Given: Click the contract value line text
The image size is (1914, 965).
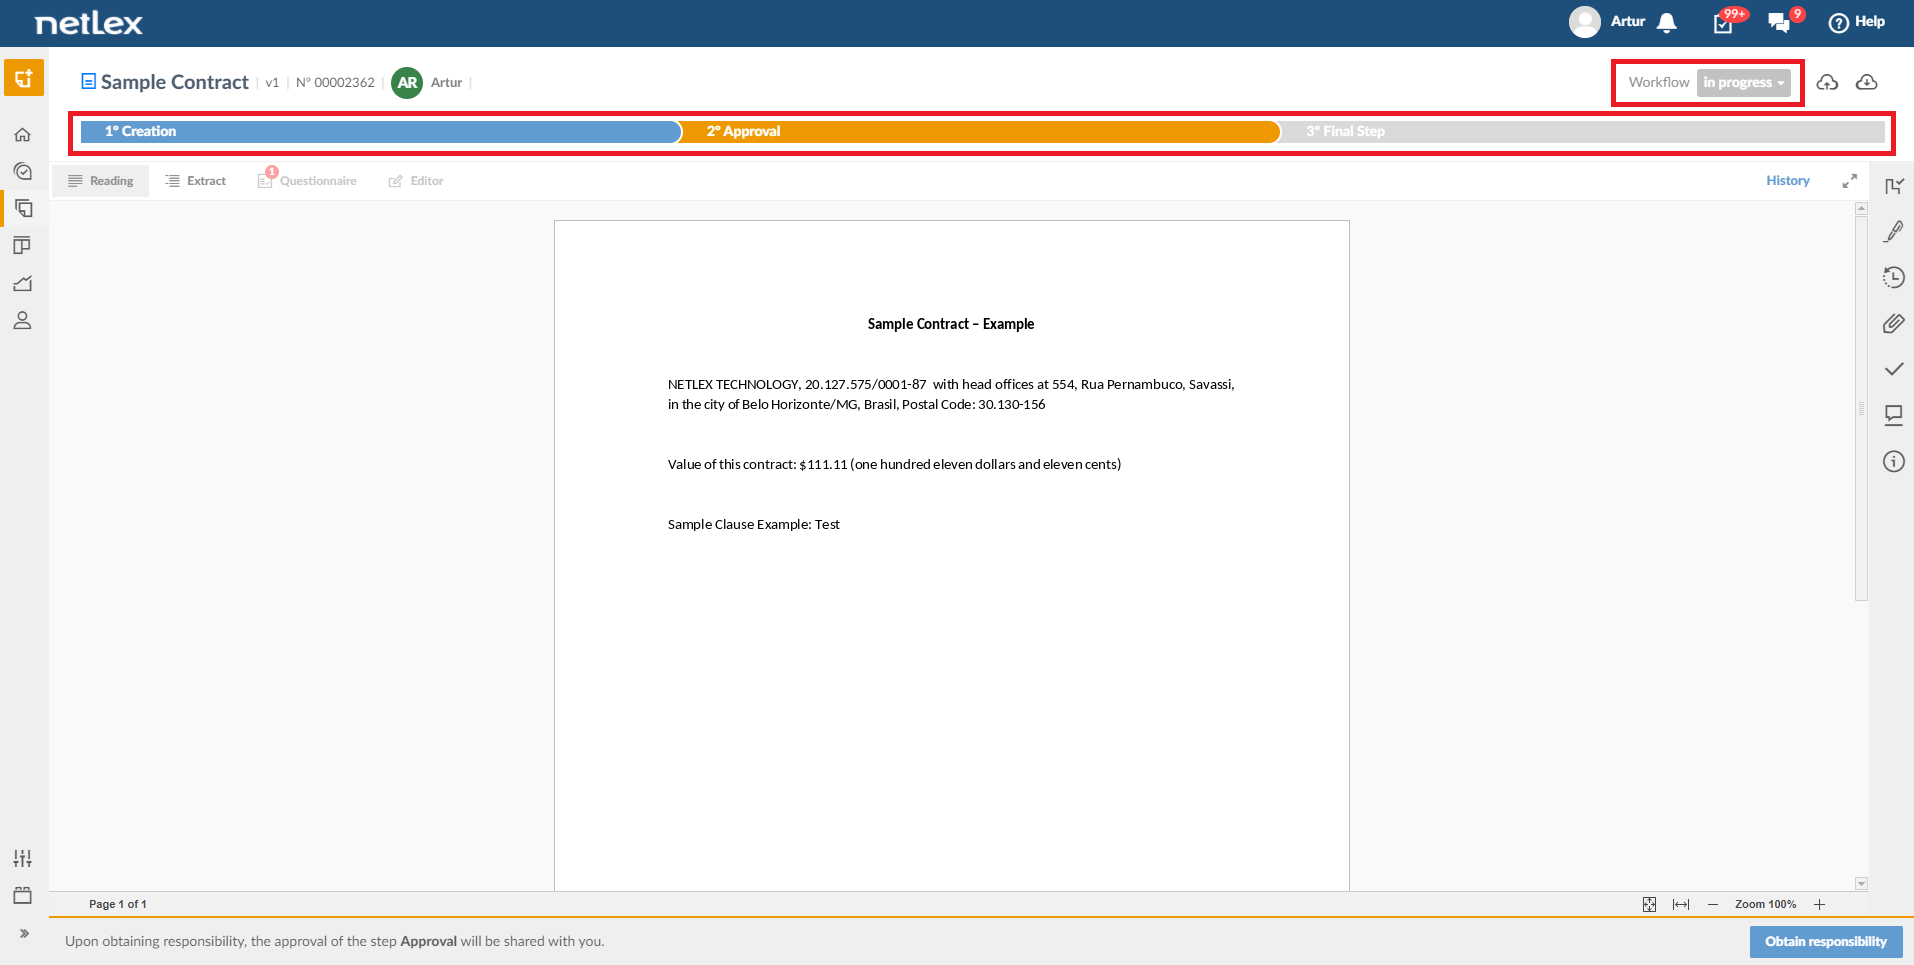Looking at the screenshot, I should 894,465.
